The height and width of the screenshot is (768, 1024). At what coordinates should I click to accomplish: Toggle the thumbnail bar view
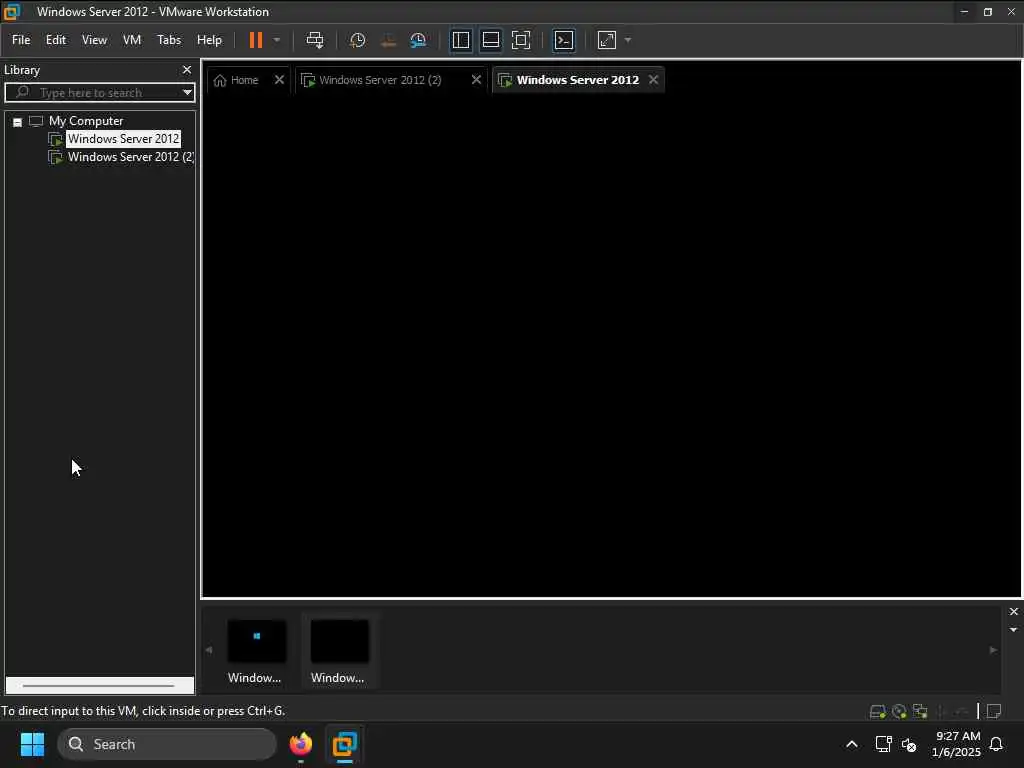[x=490, y=40]
